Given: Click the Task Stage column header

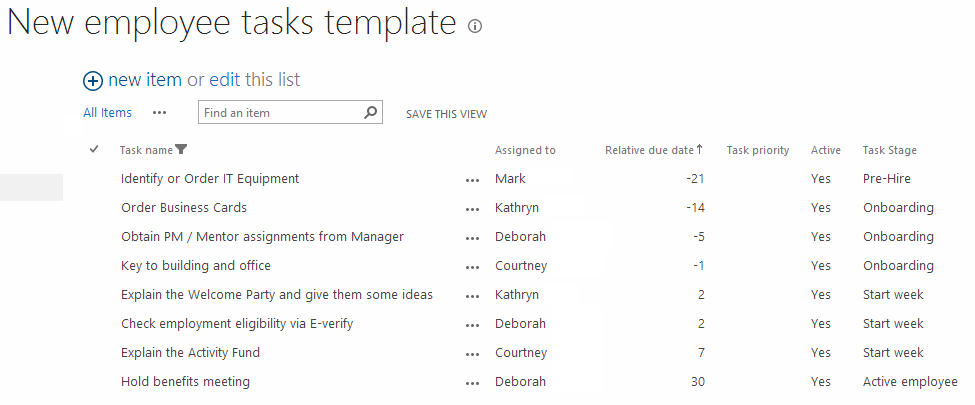Looking at the screenshot, I should pyautogui.click(x=889, y=150).
